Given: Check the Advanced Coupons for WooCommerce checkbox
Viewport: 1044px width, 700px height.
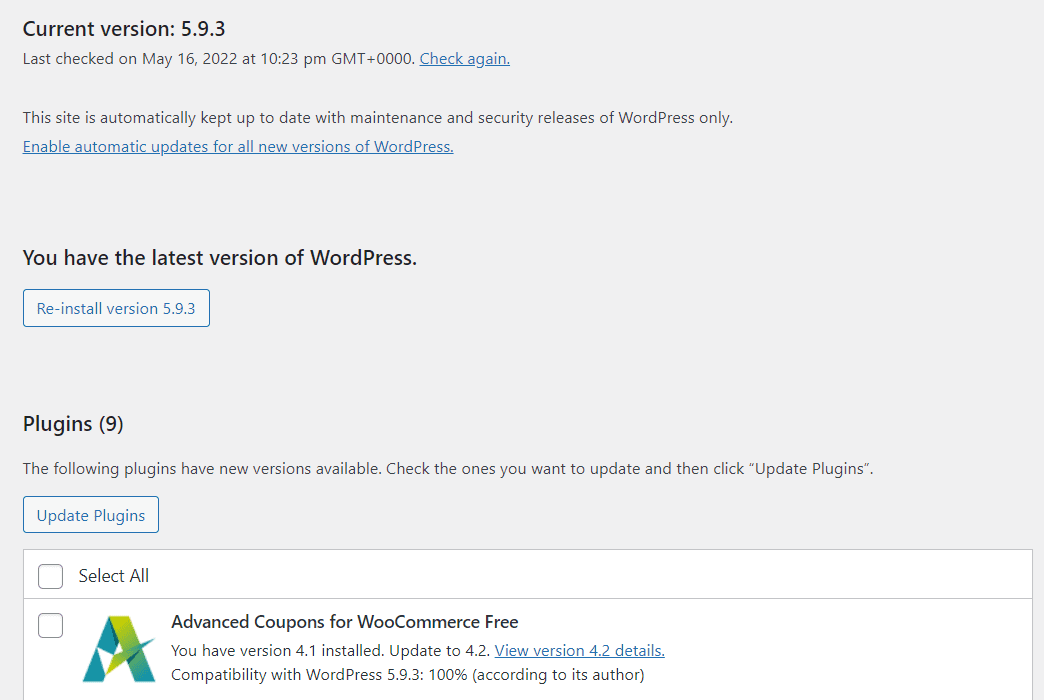Looking at the screenshot, I should point(50,625).
